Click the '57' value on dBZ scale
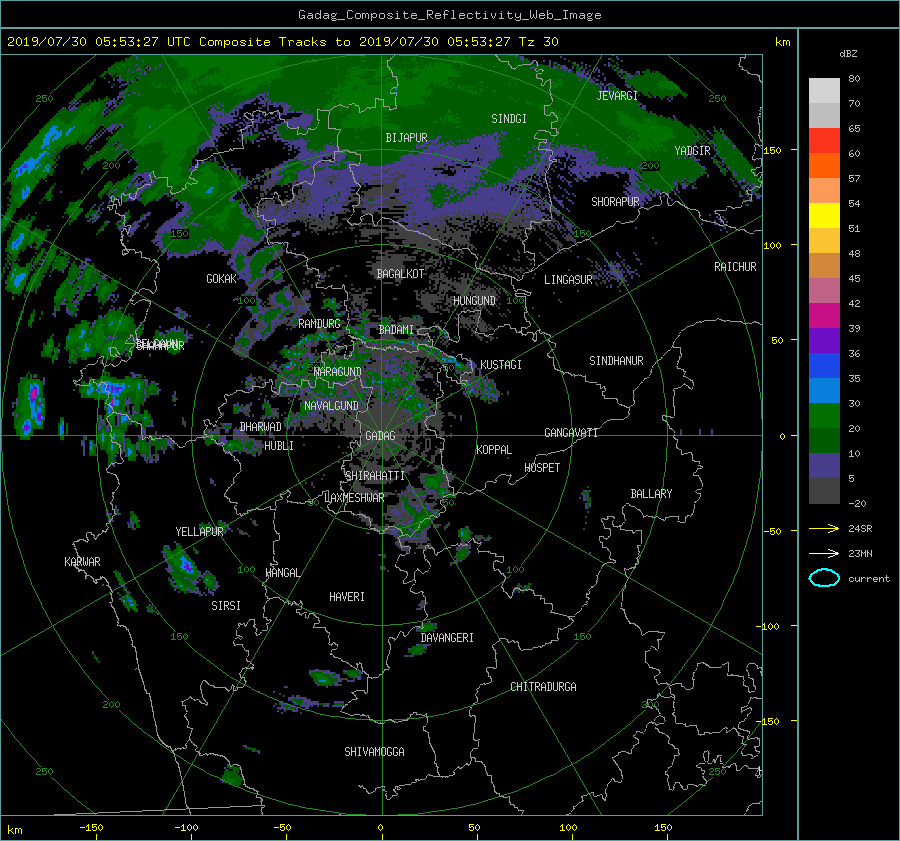The image size is (900, 841). click(854, 179)
